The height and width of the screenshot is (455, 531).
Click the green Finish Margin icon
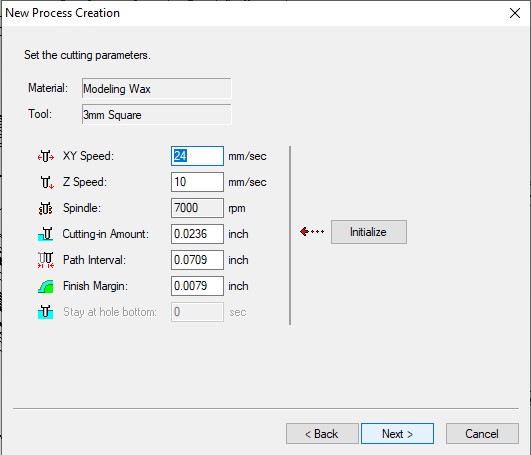45,286
